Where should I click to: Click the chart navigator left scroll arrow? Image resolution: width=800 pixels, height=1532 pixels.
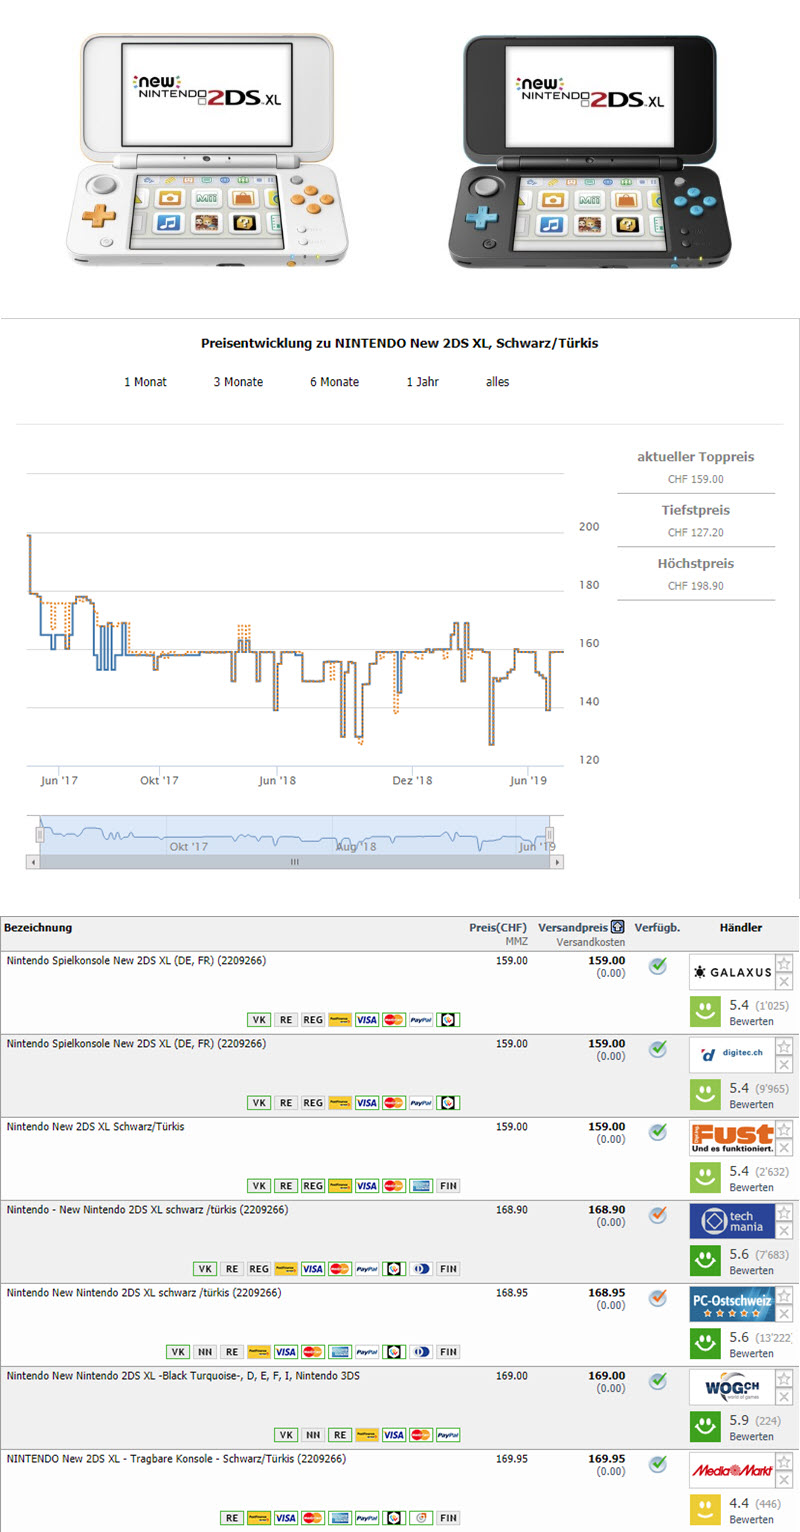[32, 862]
